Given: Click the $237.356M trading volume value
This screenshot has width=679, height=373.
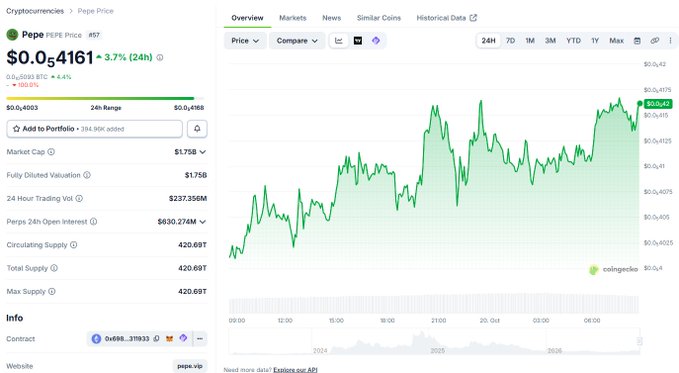Looking at the screenshot, I should pyautogui.click(x=188, y=198).
